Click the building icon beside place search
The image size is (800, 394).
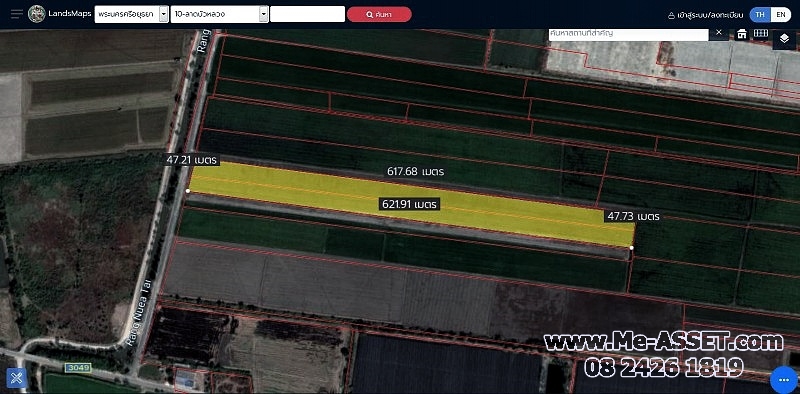point(742,34)
